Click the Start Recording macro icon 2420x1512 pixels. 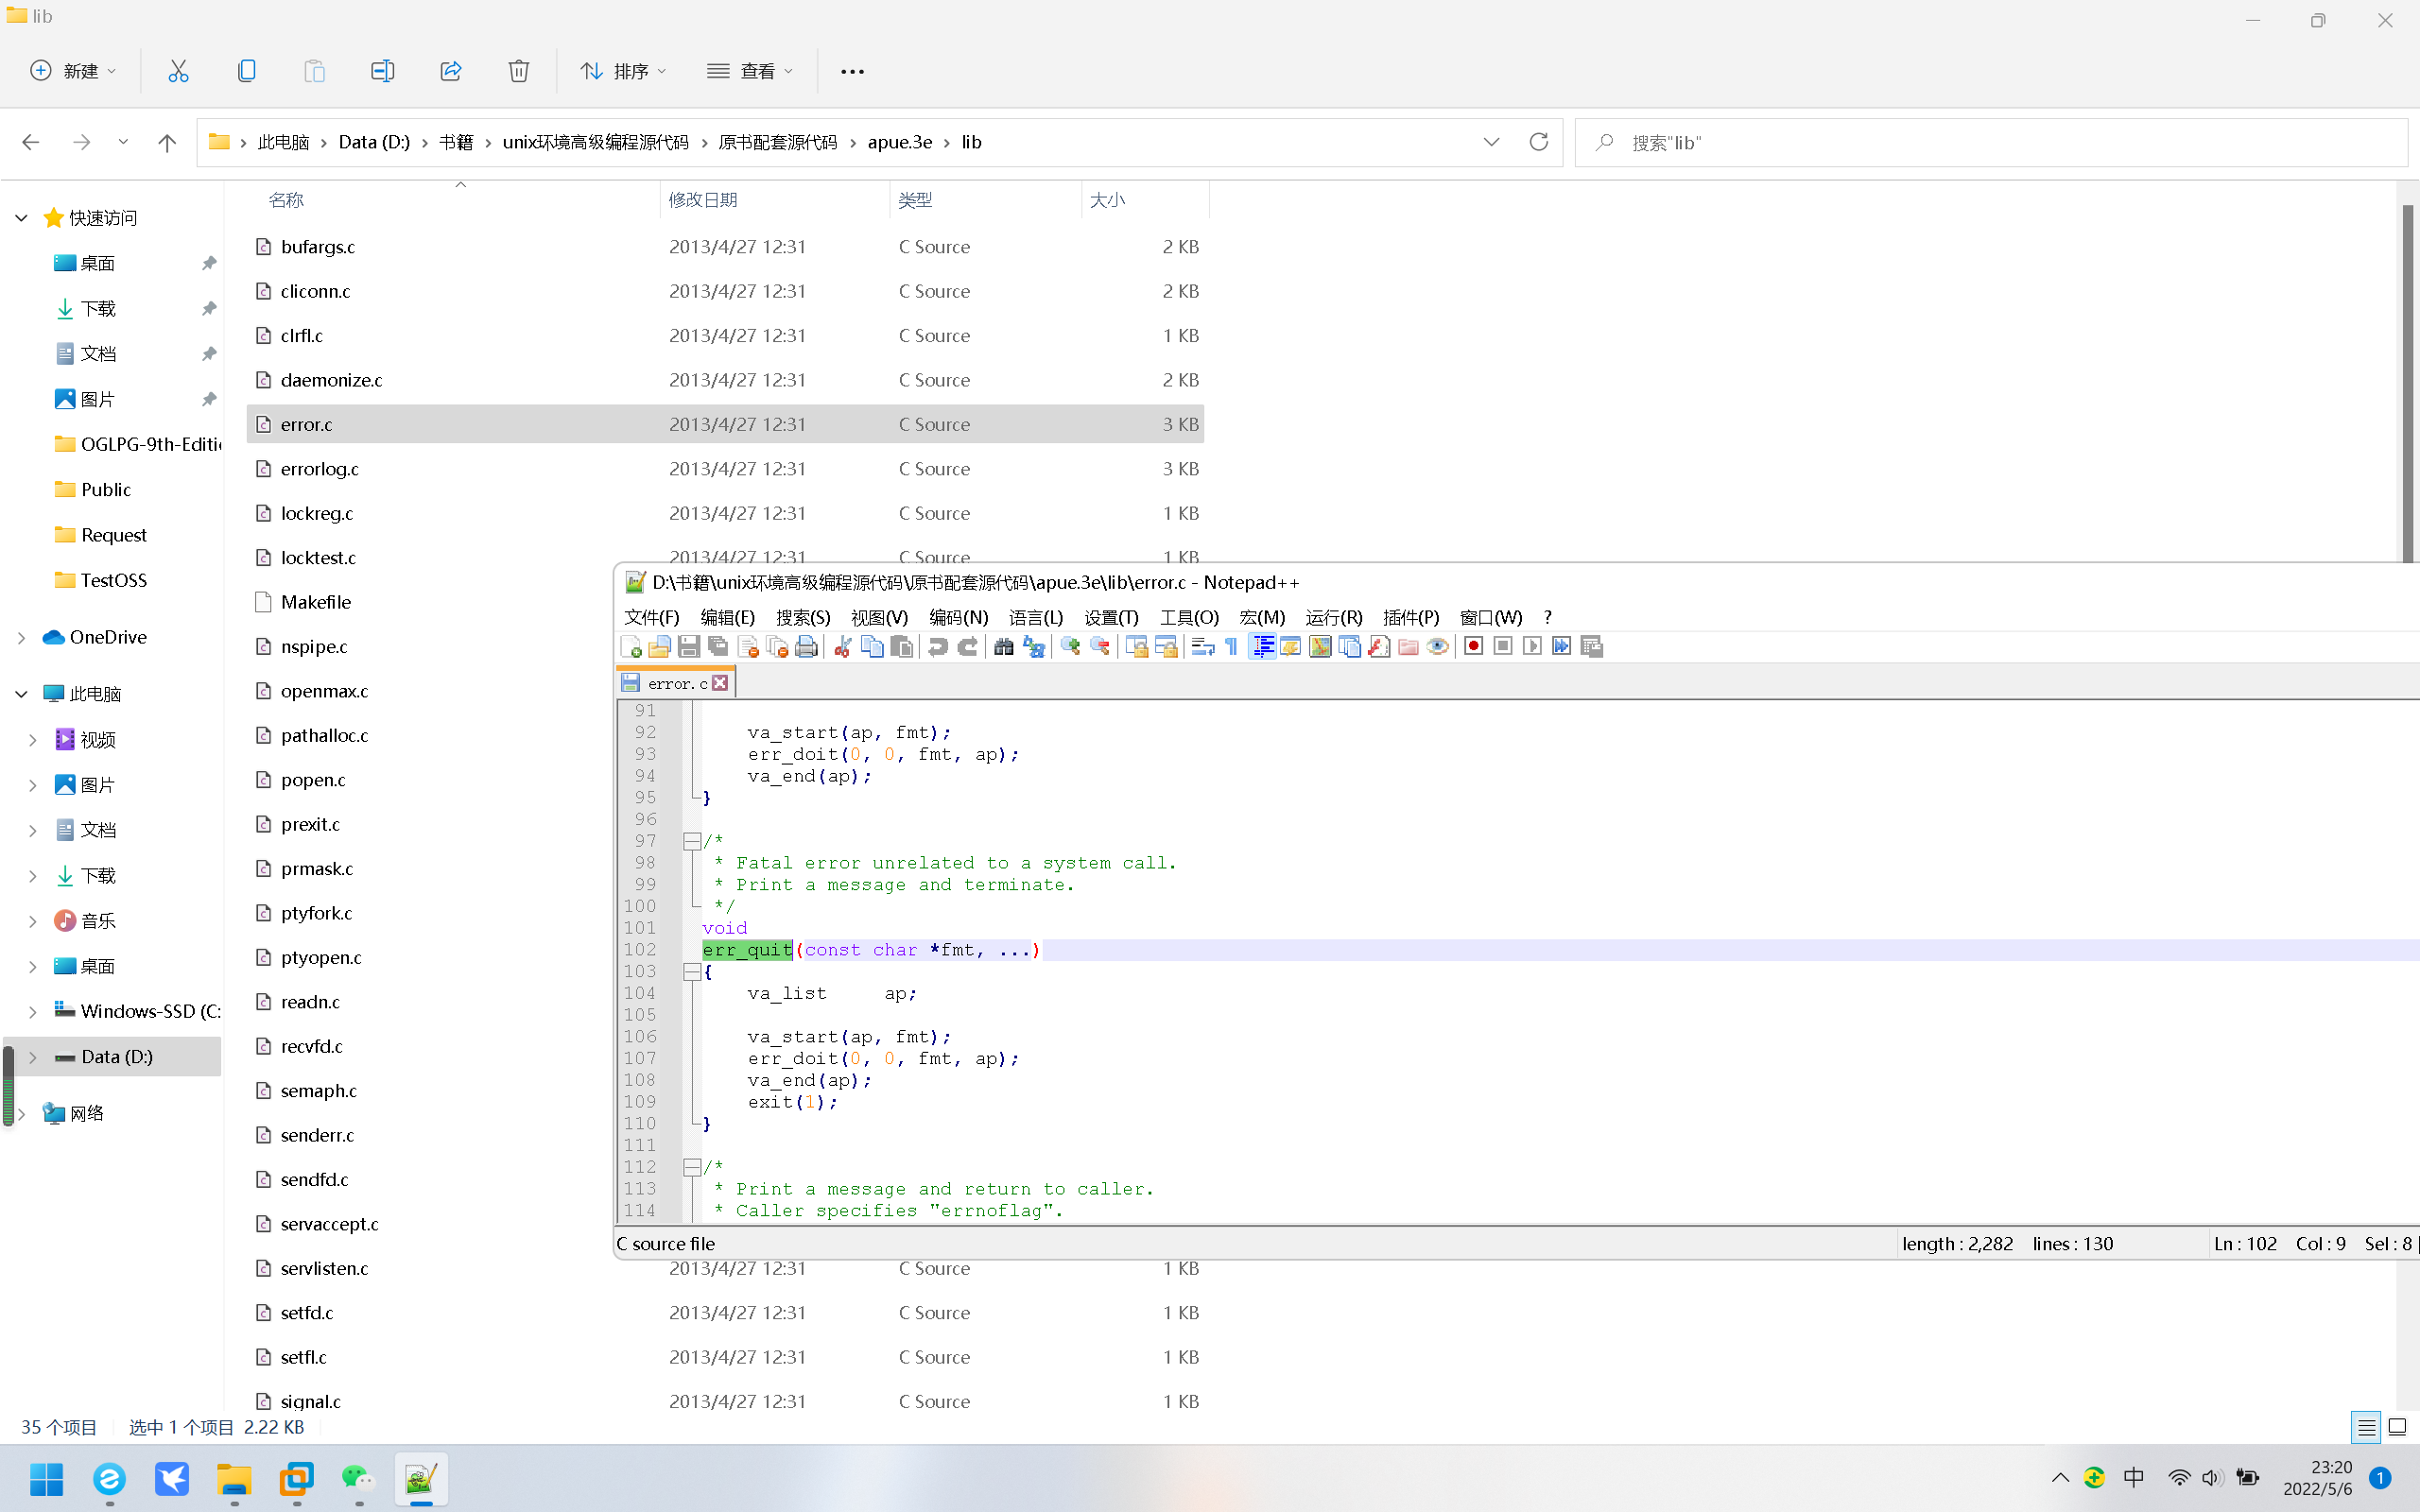click(1473, 647)
